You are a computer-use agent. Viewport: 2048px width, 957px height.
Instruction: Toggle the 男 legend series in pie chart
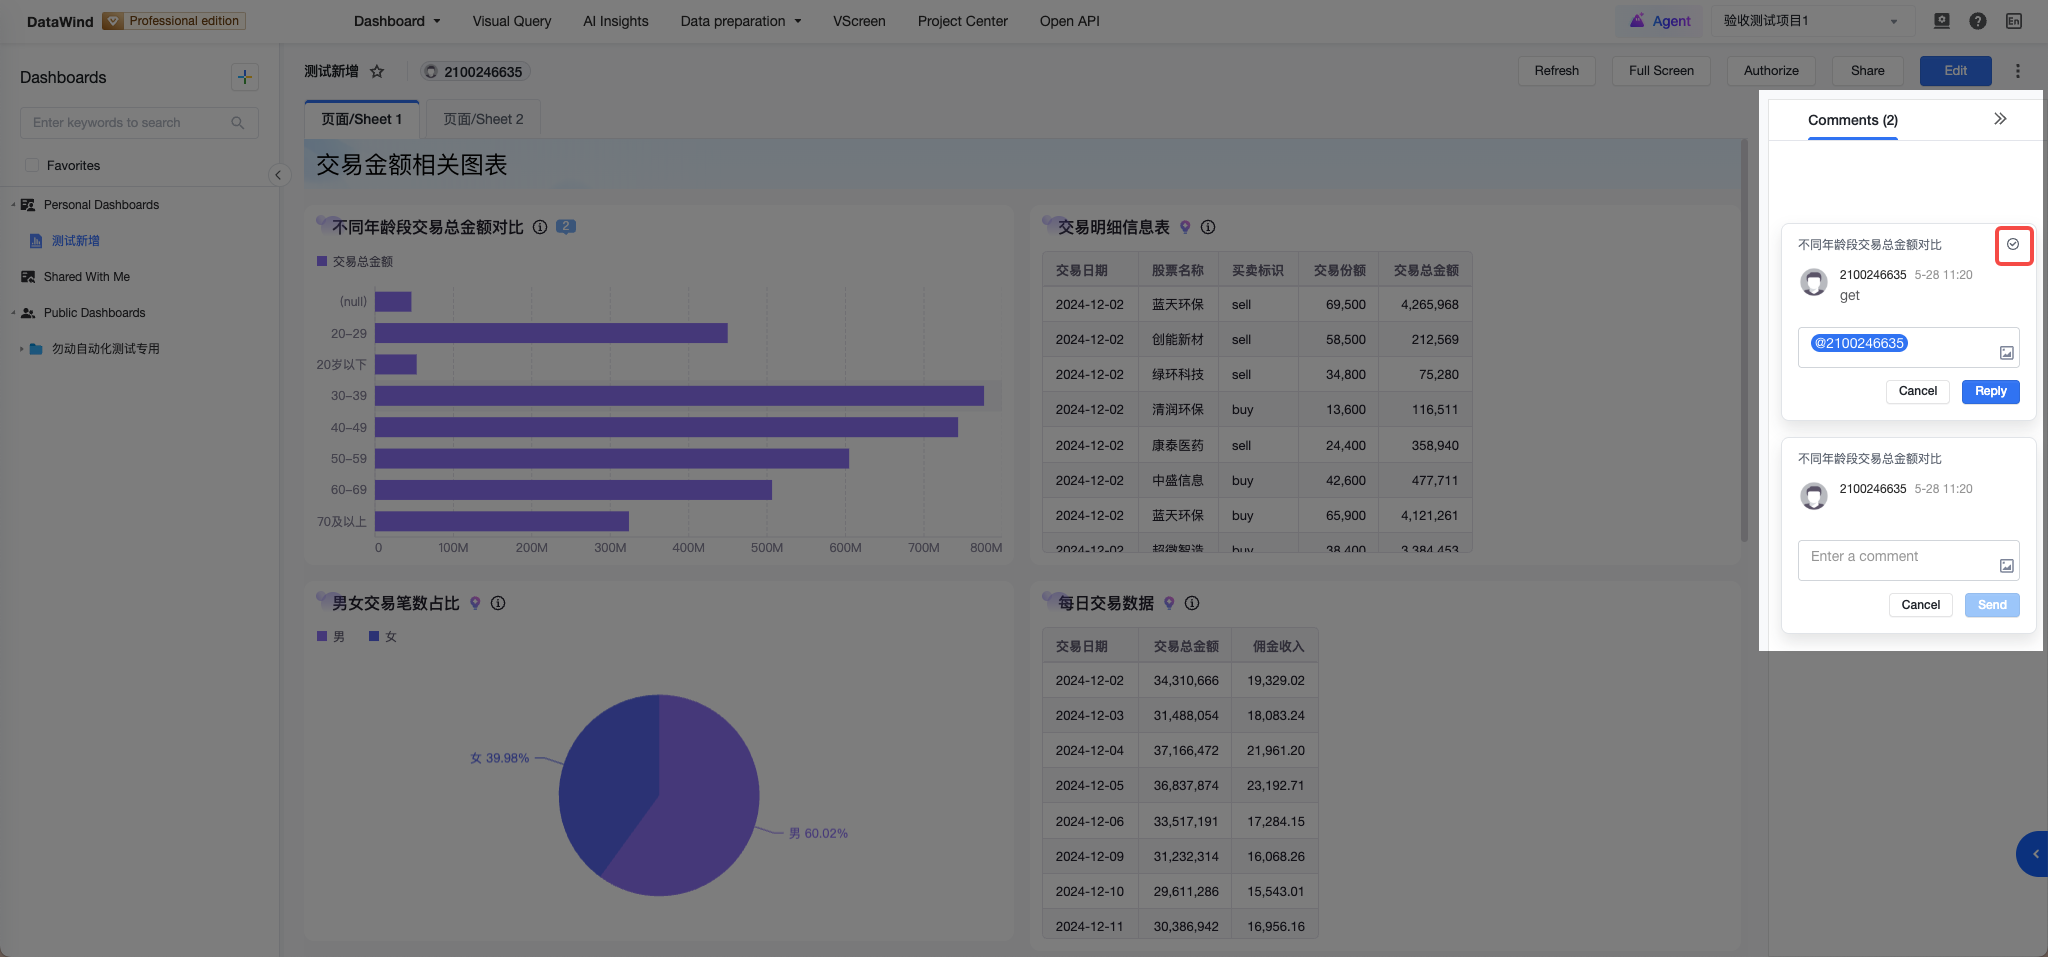point(331,636)
